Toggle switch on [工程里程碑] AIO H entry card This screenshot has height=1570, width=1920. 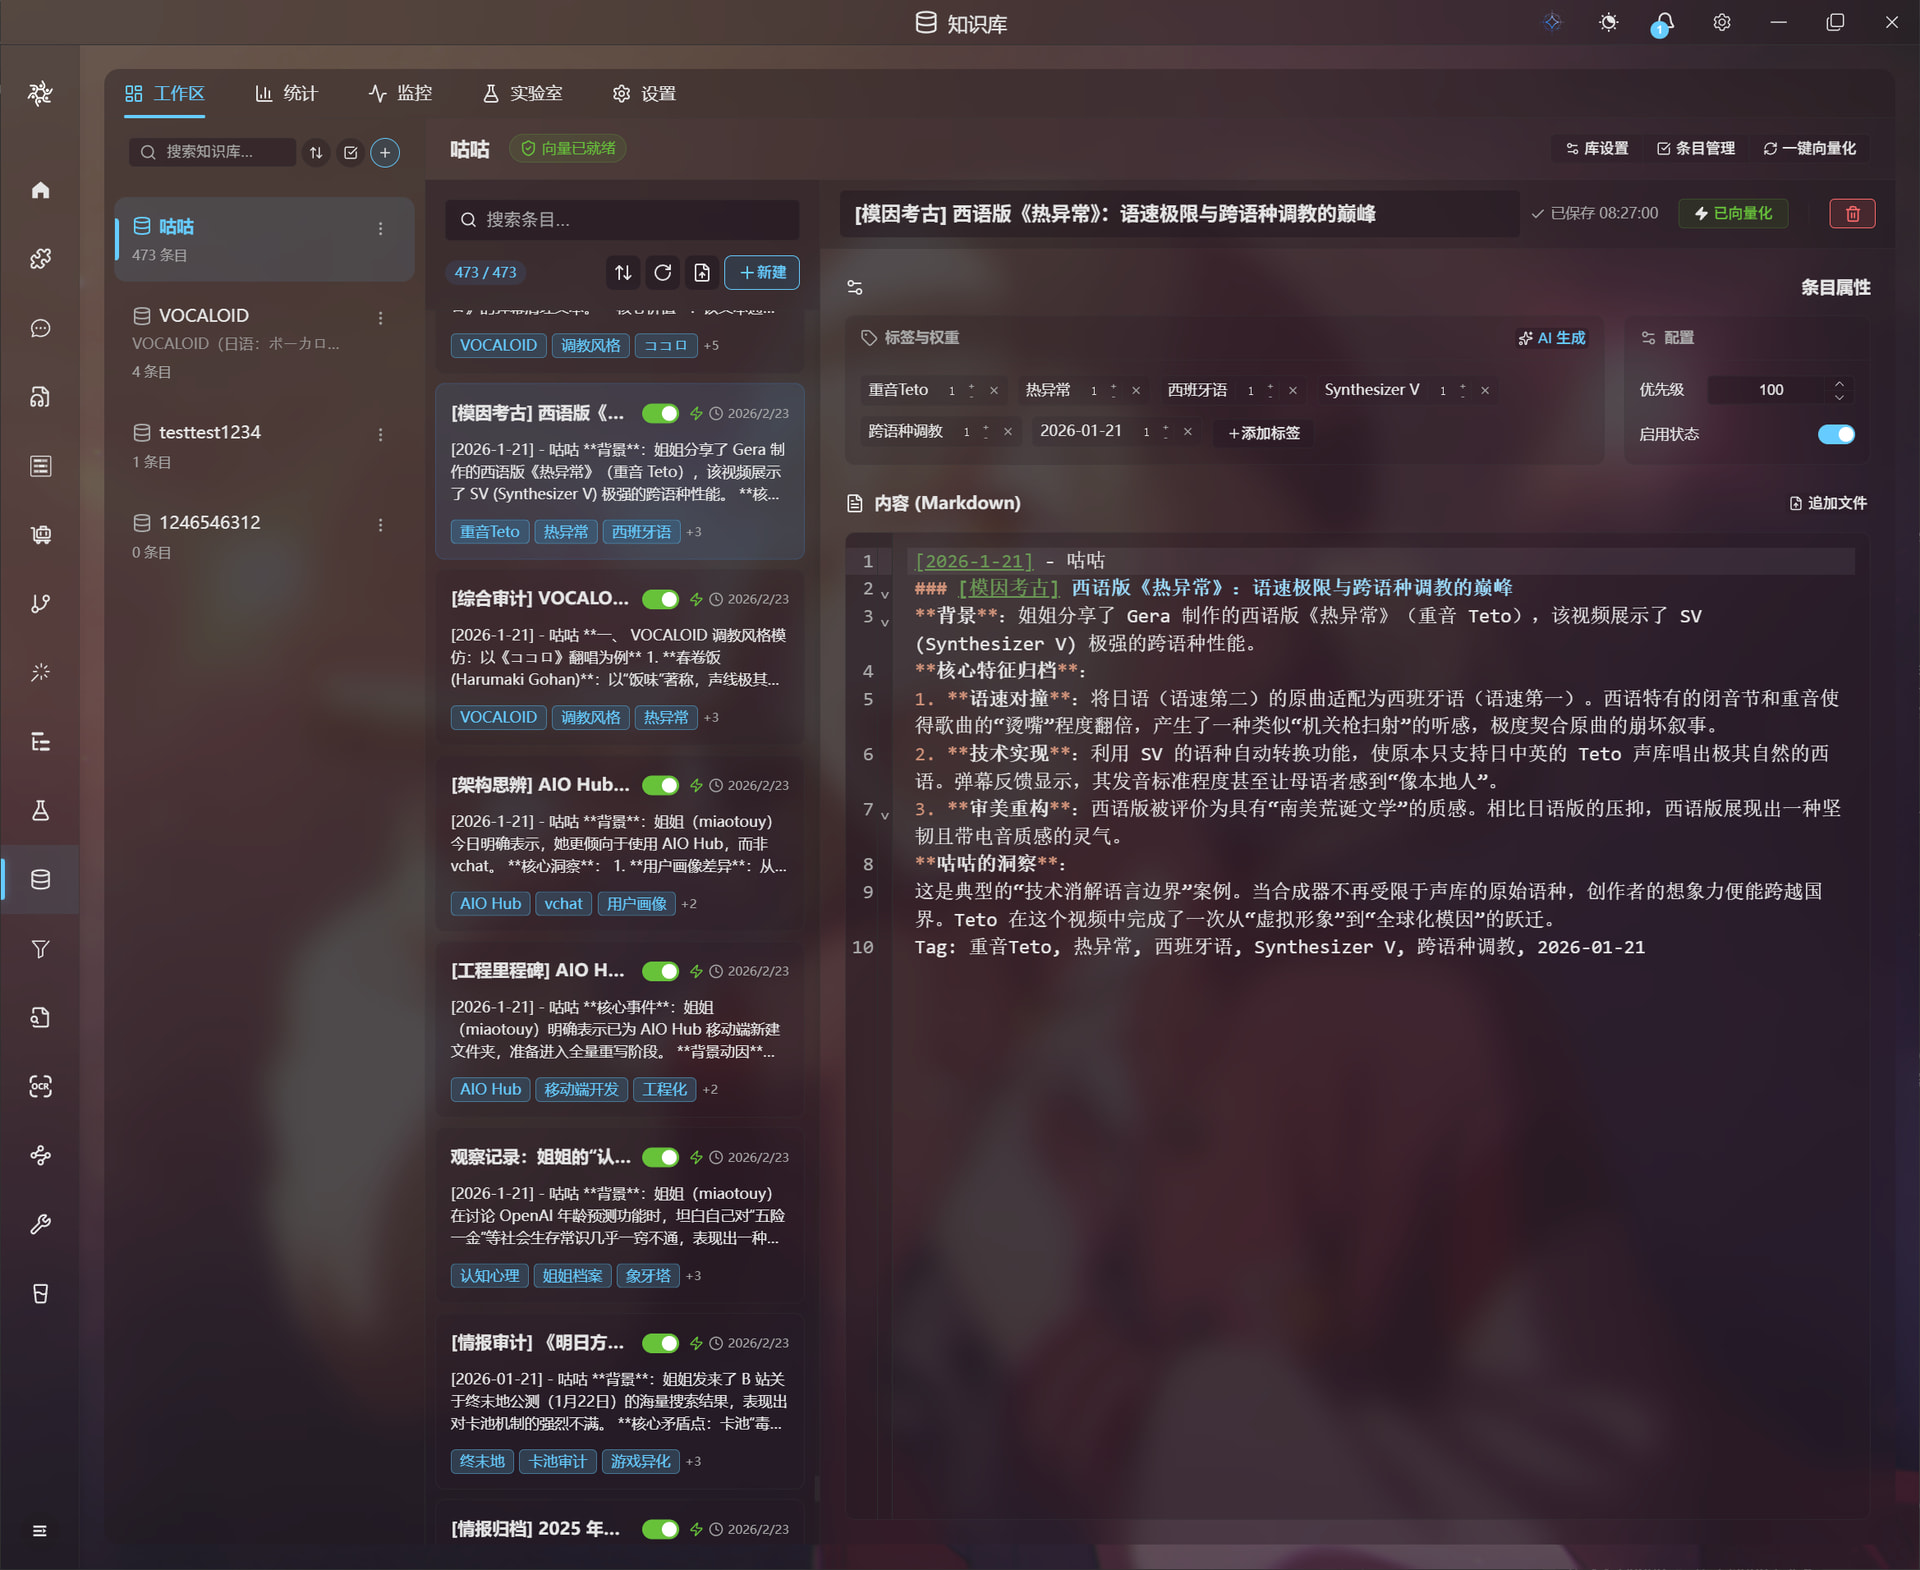660,971
